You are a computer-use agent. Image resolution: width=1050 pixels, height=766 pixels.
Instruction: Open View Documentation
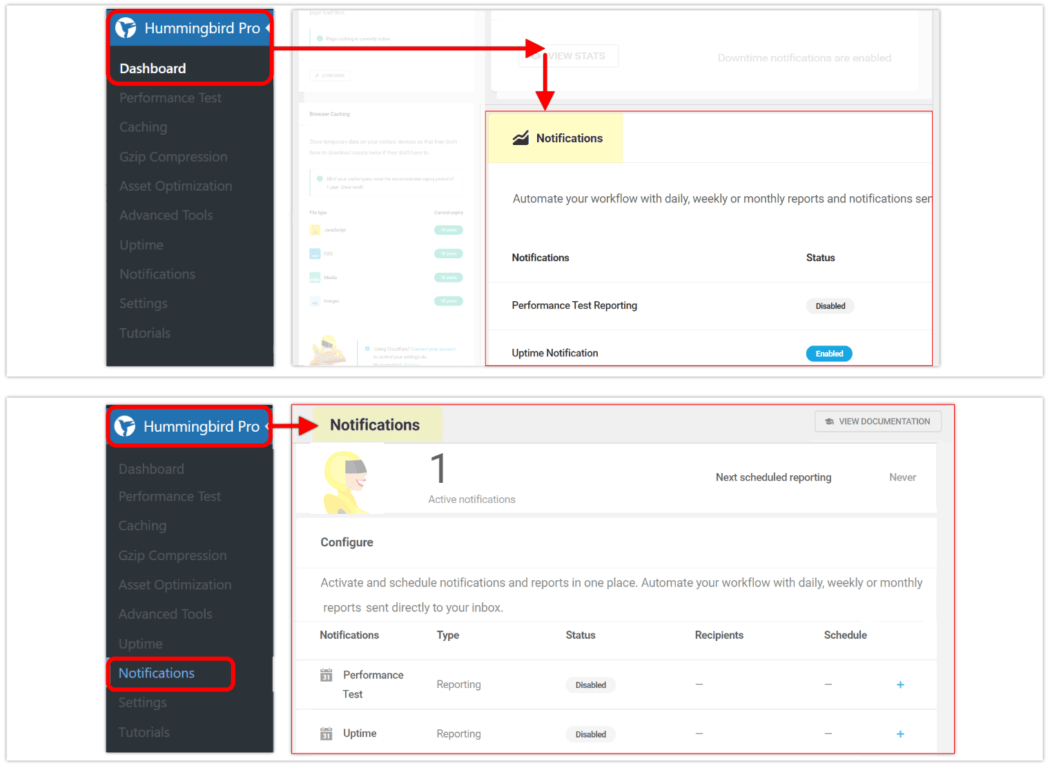[x=877, y=421]
